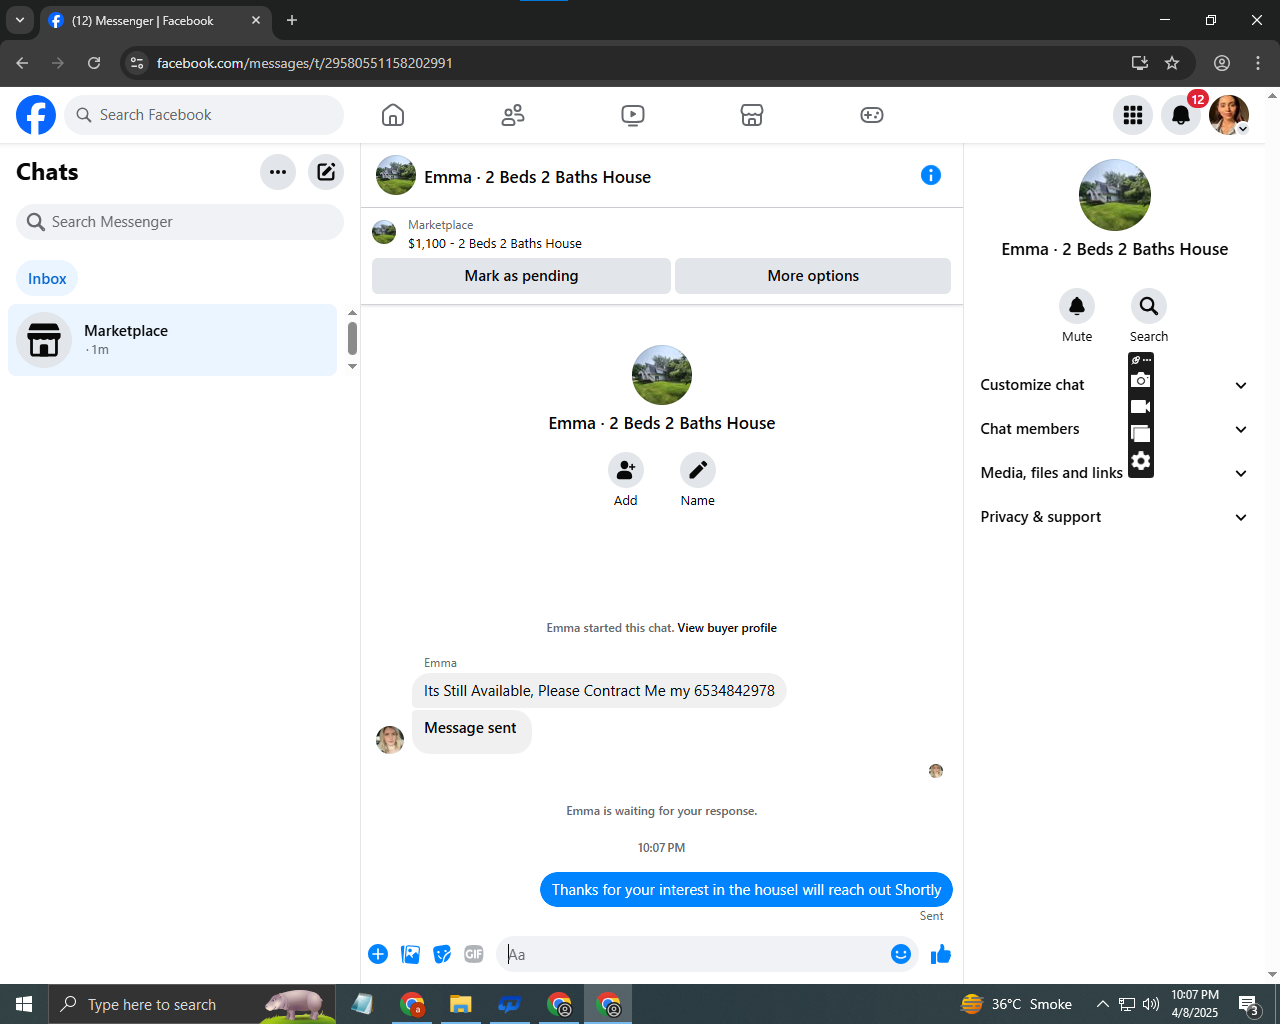1280x1024 pixels.
Task: Open the overlay toolbar gallery icon
Action: click(x=1141, y=434)
